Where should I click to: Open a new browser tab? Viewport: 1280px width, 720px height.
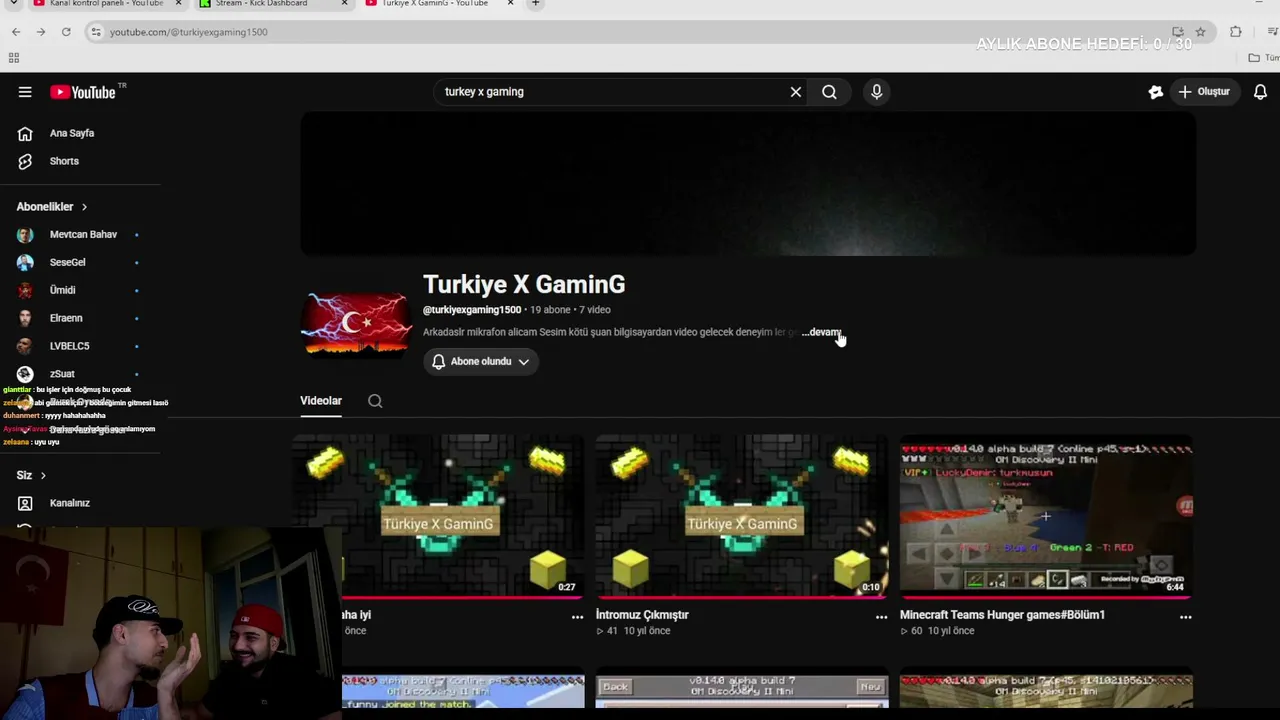[535, 4]
